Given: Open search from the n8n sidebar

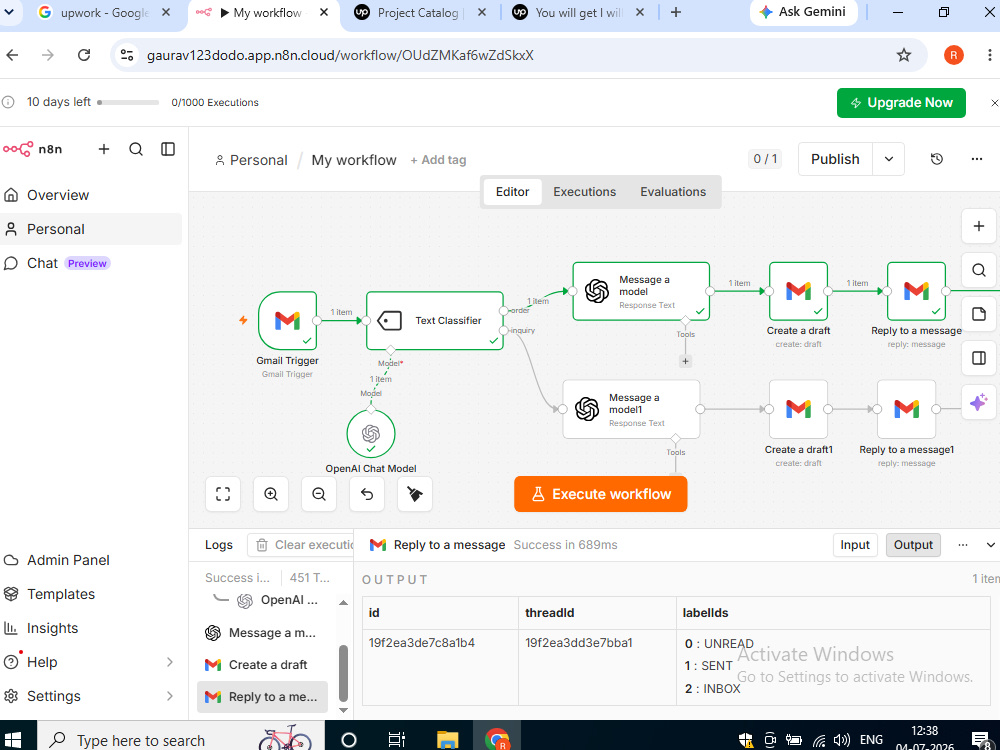Looking at the screenshot, I should tap(136, 149).
